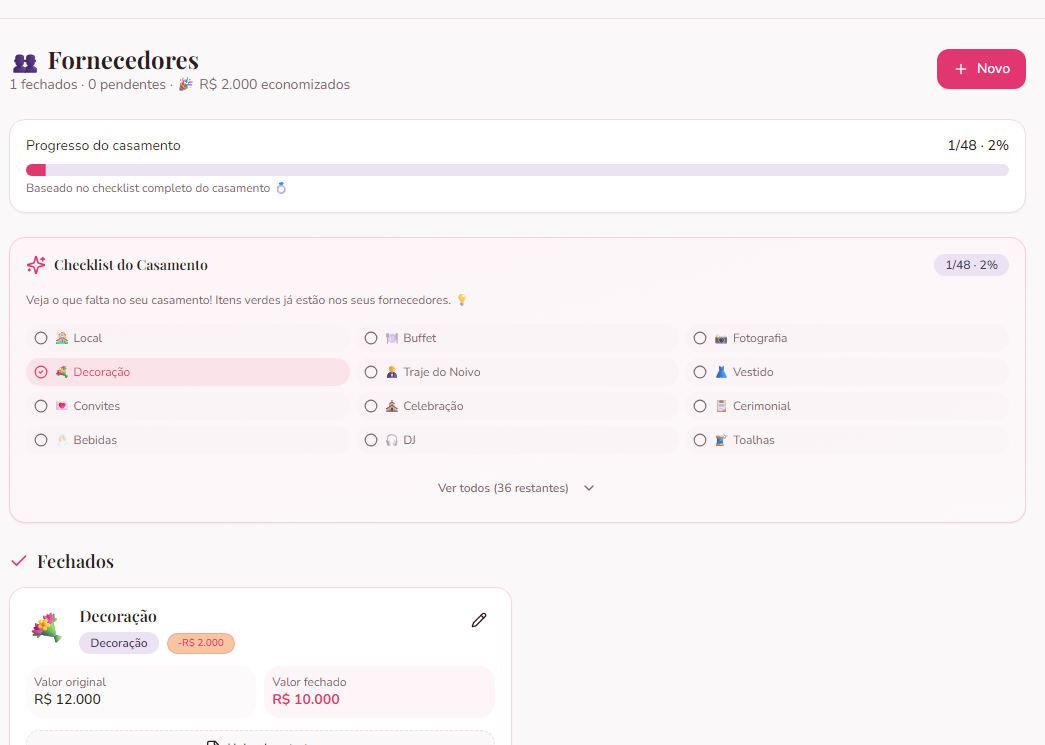Mark Buffet as done in checklist
The width and height of the screenshot is (1045, 745).
tap(371, 338)
